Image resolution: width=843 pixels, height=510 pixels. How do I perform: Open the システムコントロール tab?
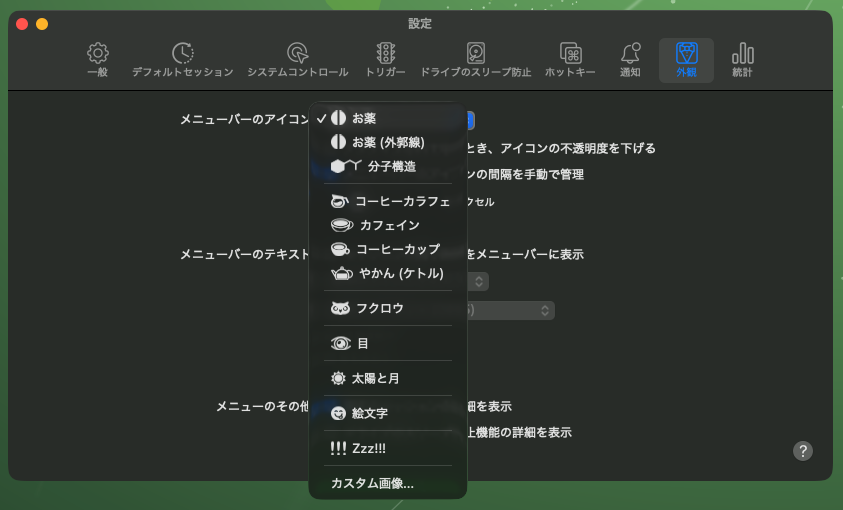[x=297, y=60]
